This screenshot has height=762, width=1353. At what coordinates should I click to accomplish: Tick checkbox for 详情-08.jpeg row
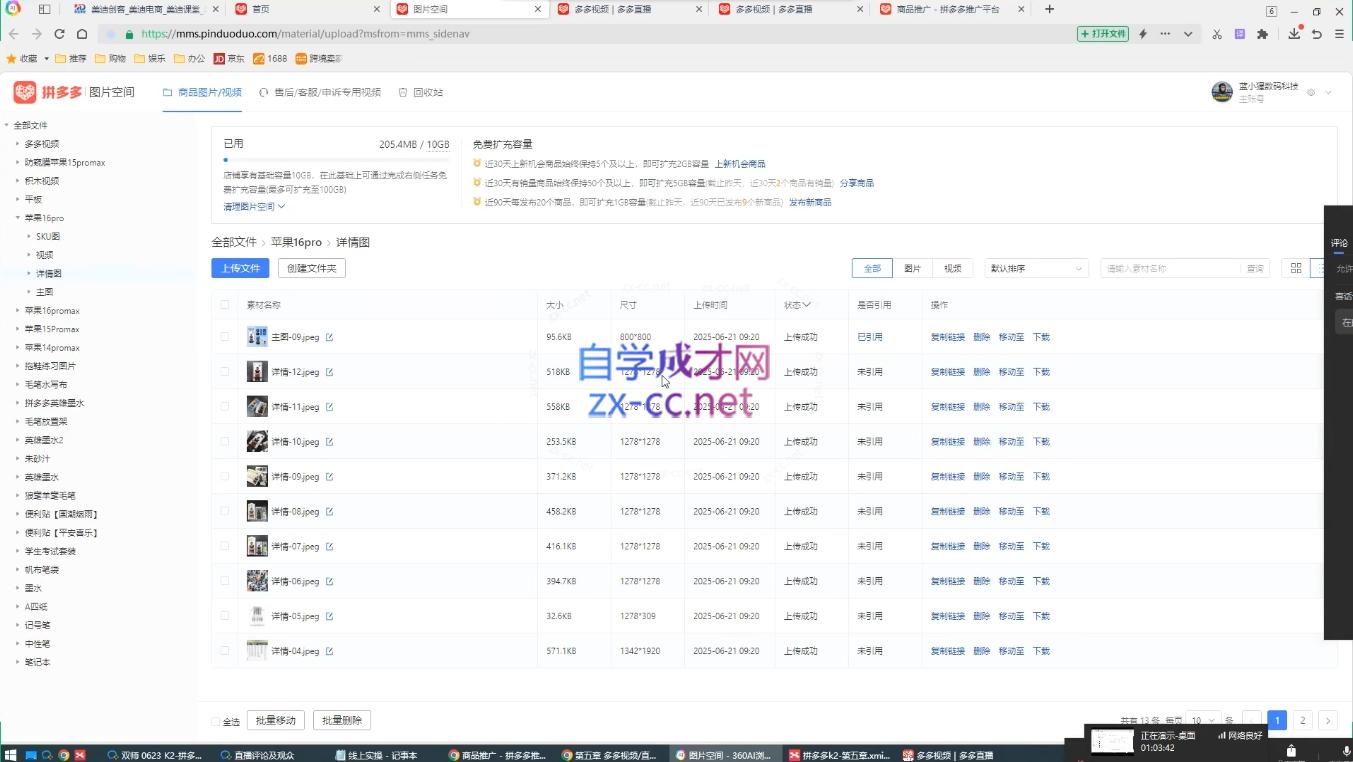click(x=225, y=512)
